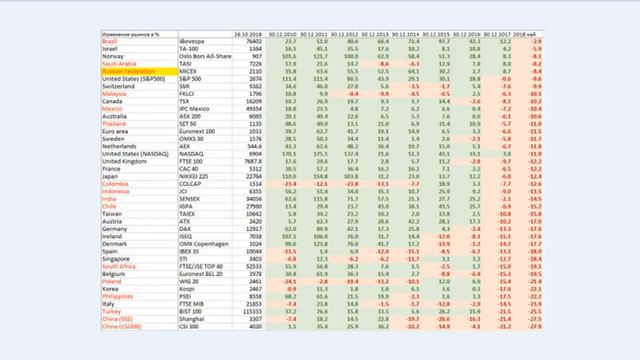Select highlighted Russian Federation cell

pos(140,71)
